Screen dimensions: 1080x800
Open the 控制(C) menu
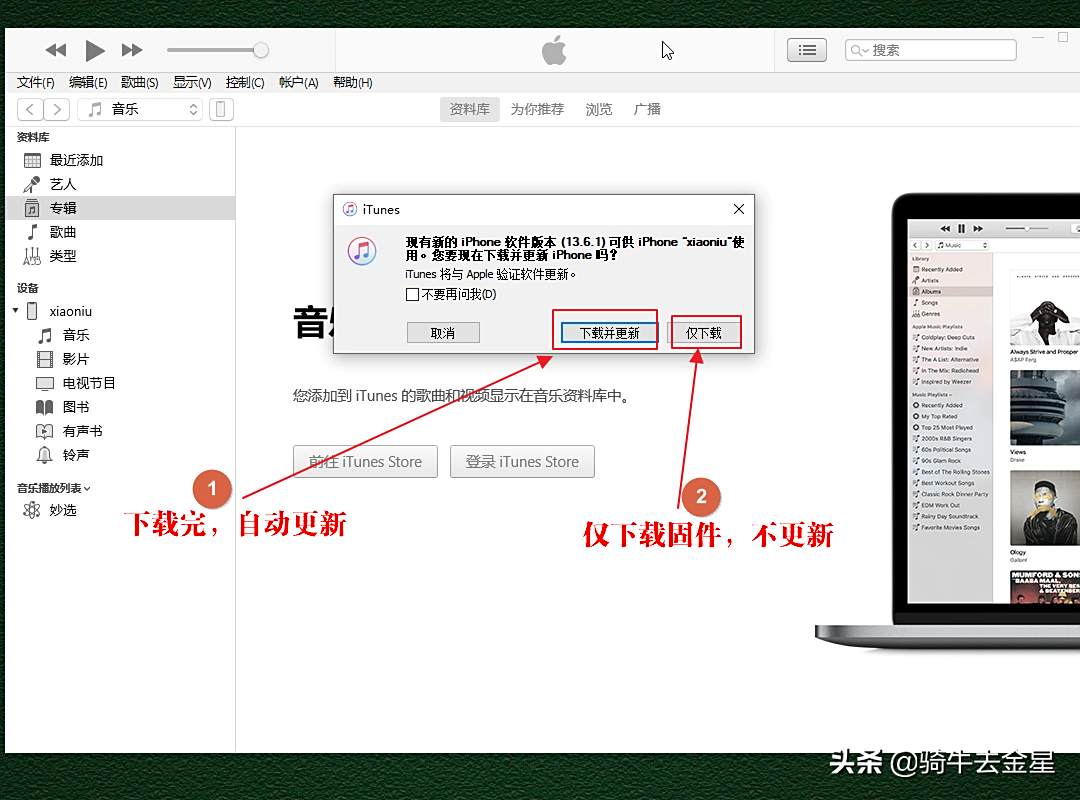point(245,83)
